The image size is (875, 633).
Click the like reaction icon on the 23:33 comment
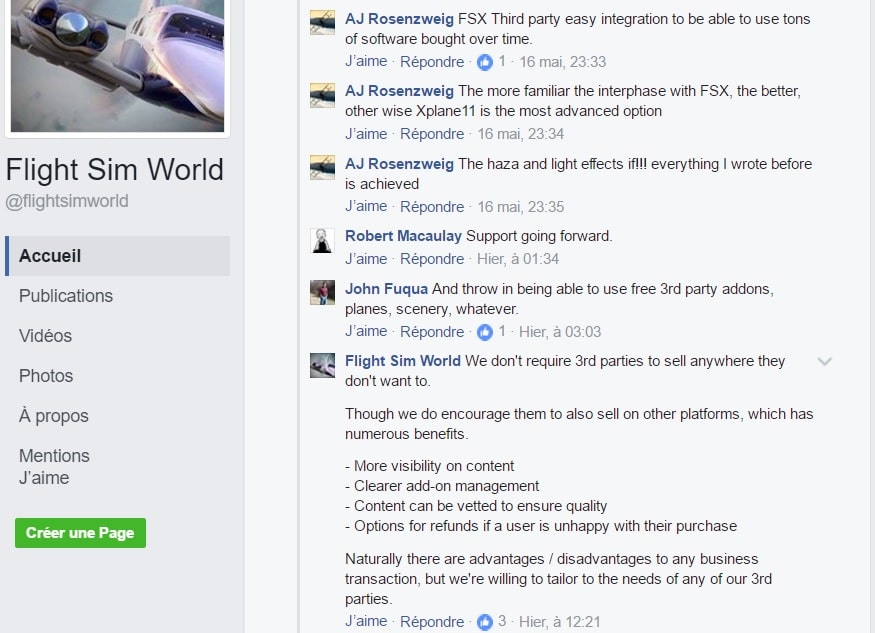[x=485, y=62]
